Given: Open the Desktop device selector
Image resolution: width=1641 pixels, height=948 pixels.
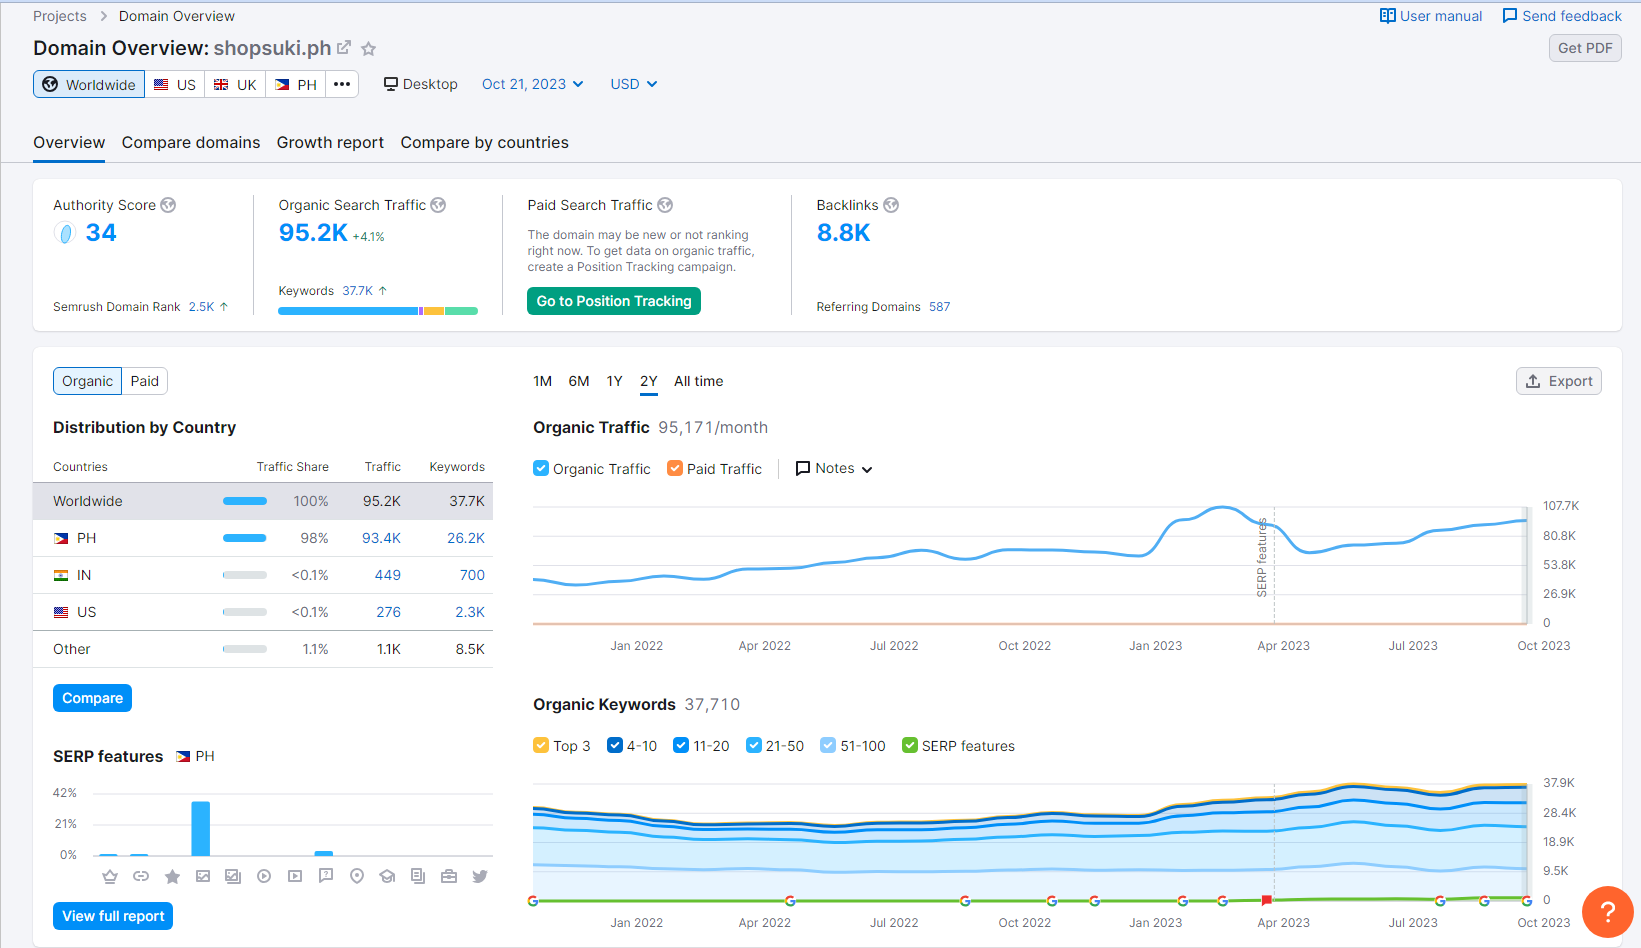Looking at the screenshot, I should [421, 84].
